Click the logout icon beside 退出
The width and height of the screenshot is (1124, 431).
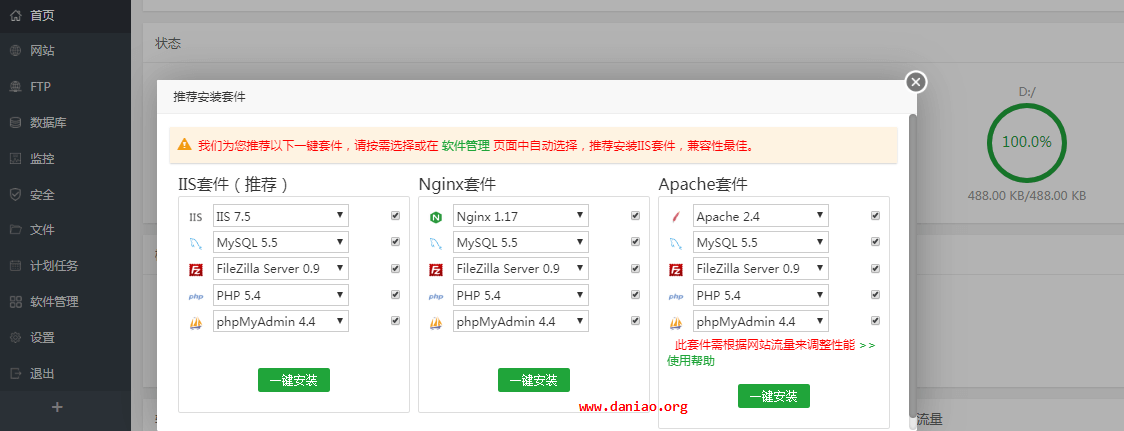(16, 374)
